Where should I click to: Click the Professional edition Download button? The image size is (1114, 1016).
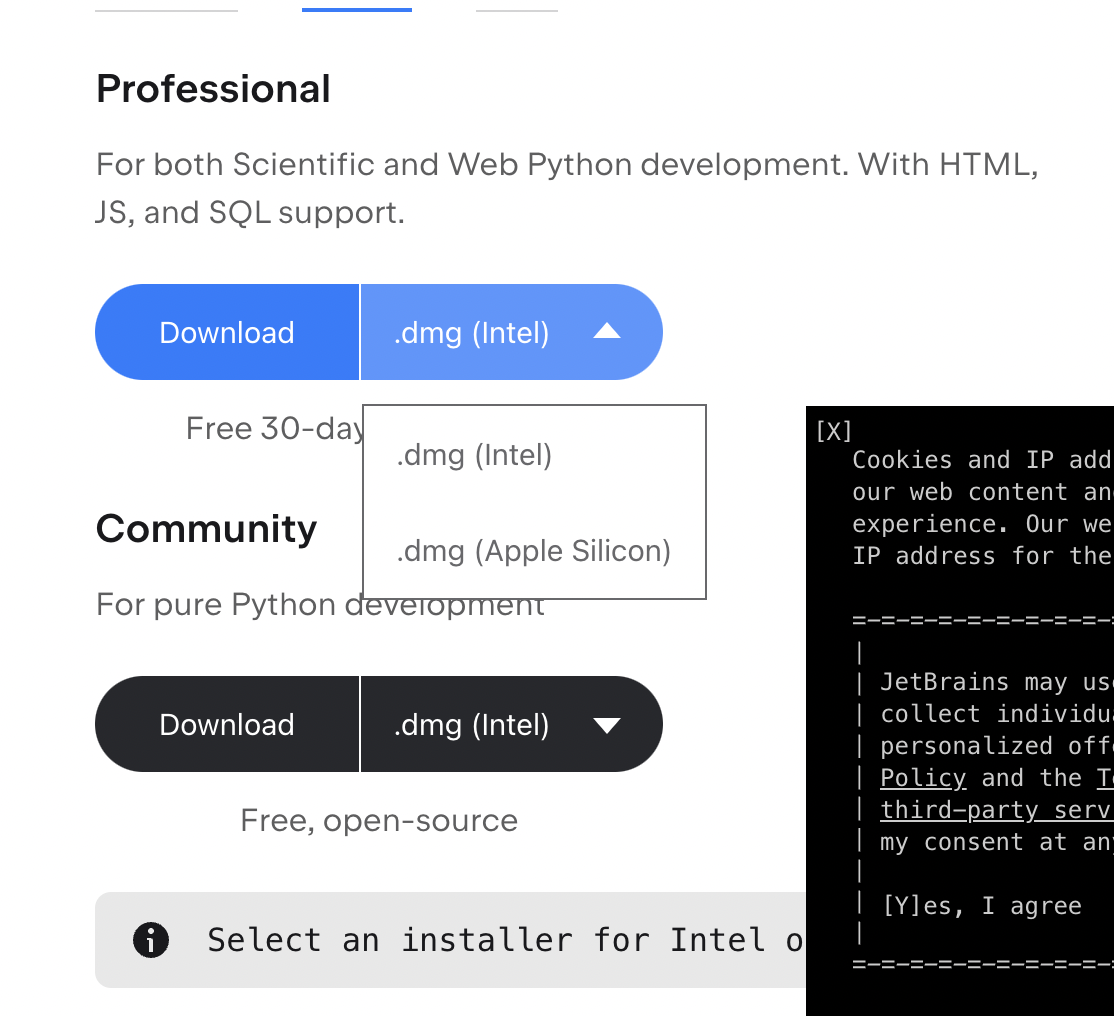227,333
